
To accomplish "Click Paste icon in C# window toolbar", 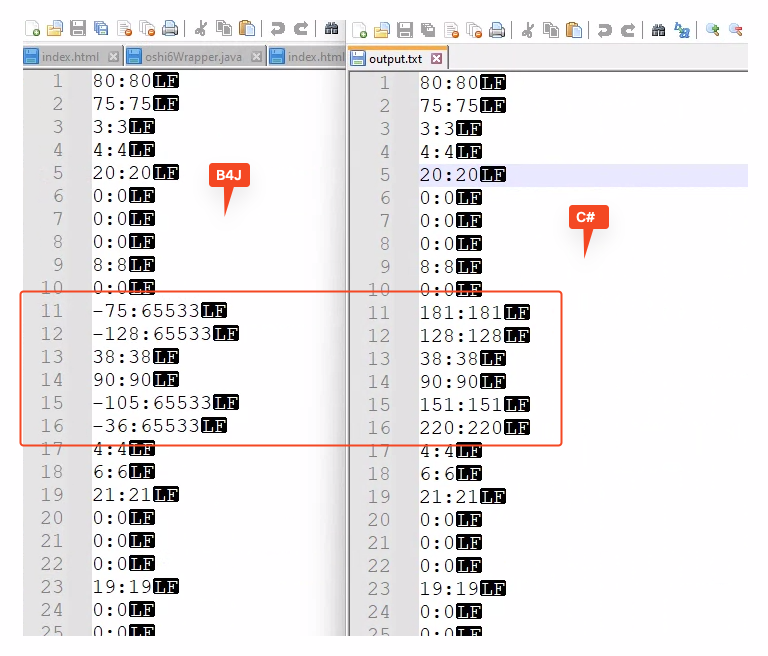I will click(574, 30).
